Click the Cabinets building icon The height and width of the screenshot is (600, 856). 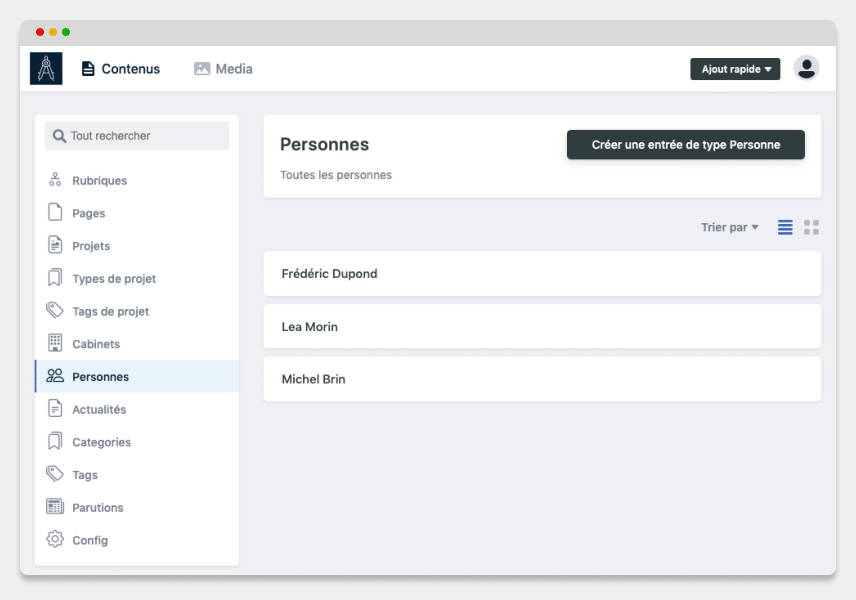[55, 343]
